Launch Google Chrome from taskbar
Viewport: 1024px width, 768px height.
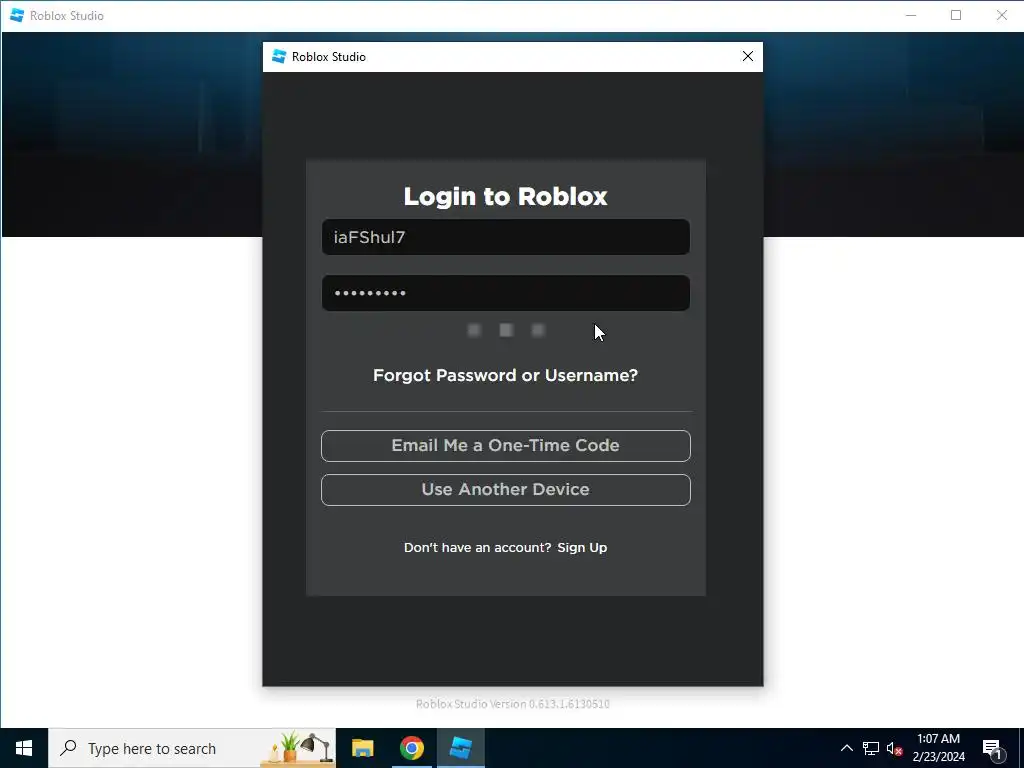pyautogui.click(x=411, y=748)
